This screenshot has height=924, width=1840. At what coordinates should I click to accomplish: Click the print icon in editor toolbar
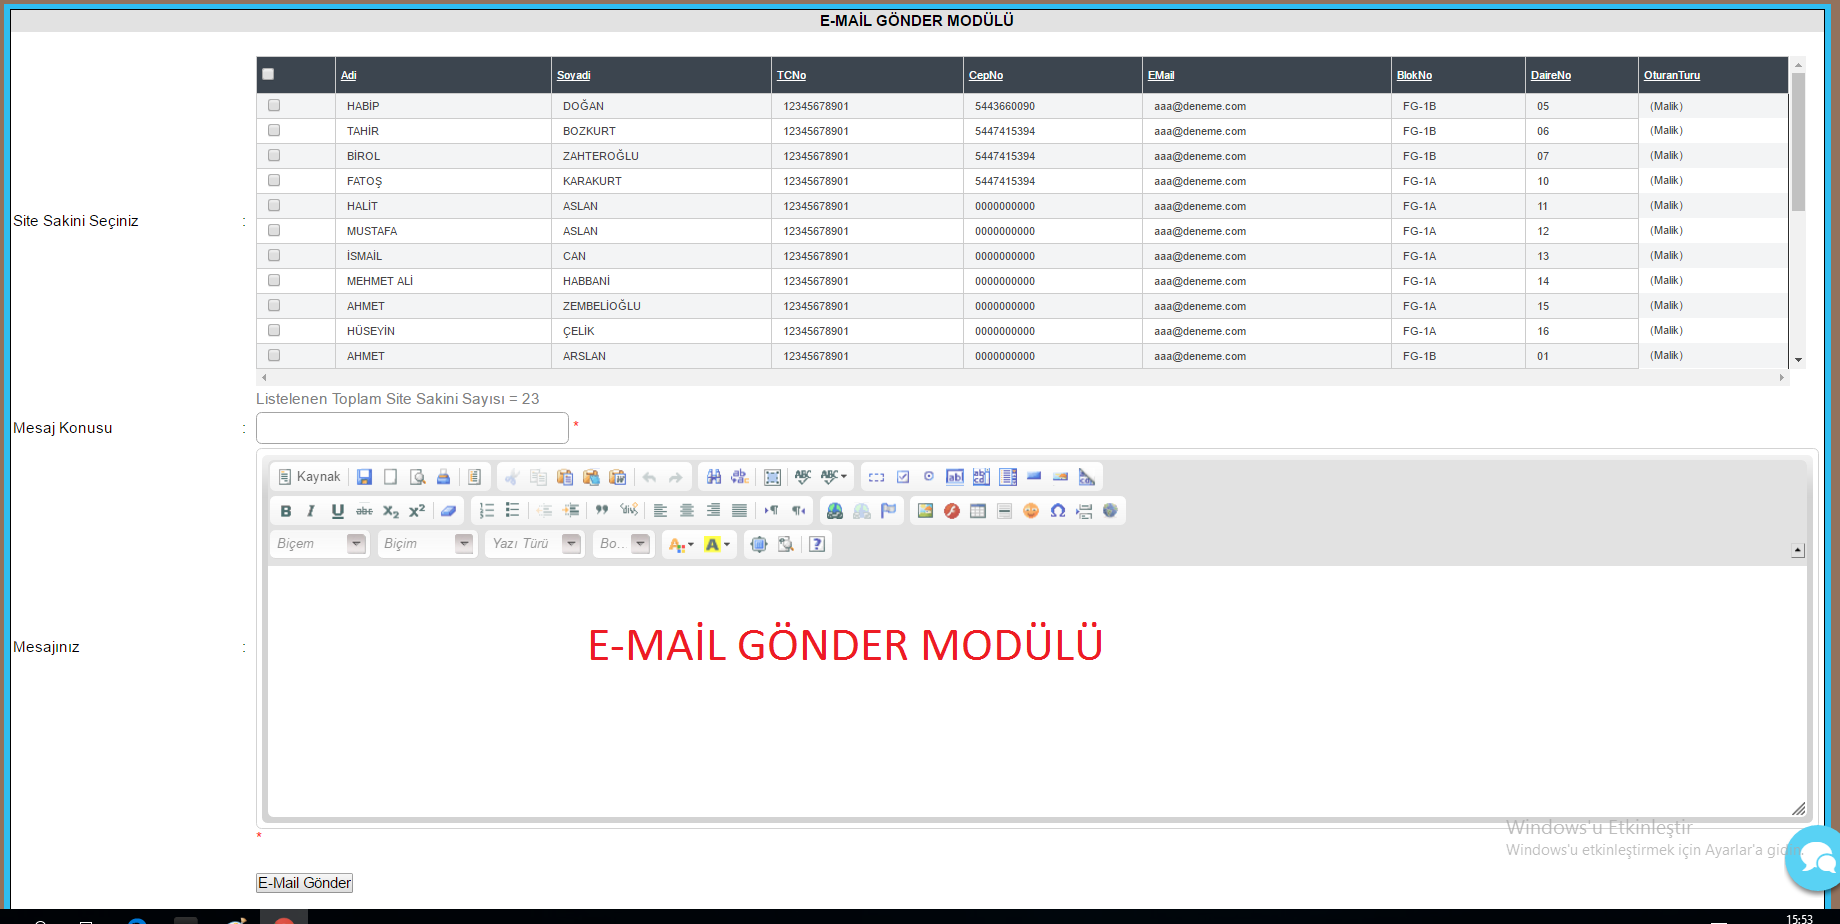click(443, 477)
